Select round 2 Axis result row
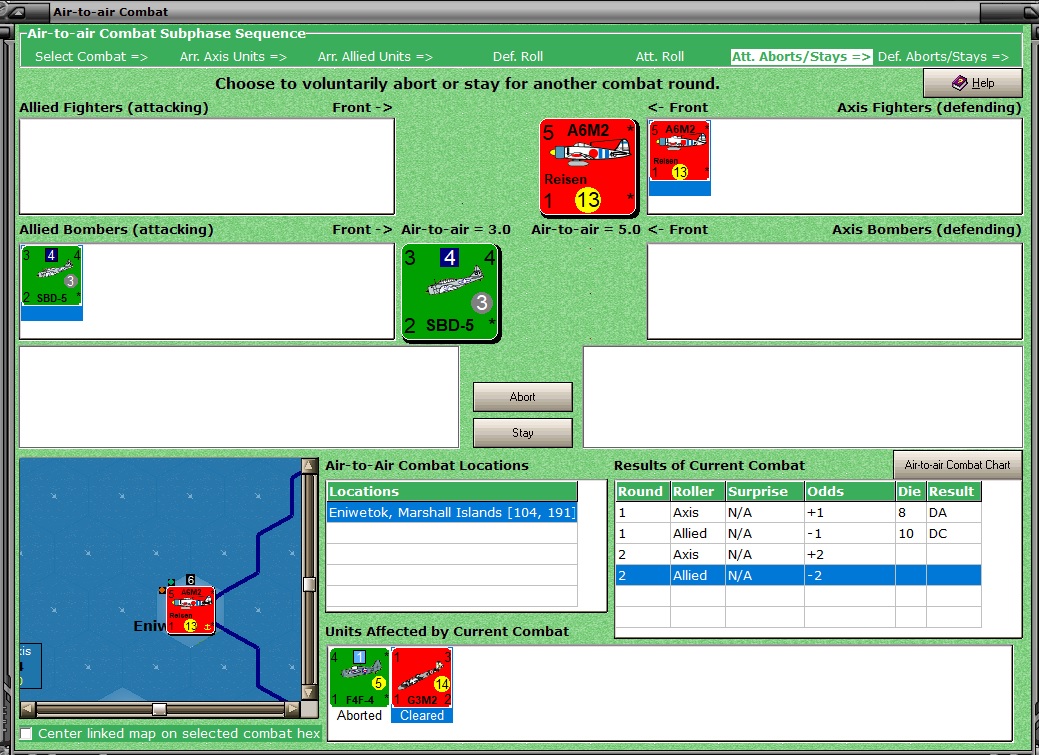 [x=798, y=554]
